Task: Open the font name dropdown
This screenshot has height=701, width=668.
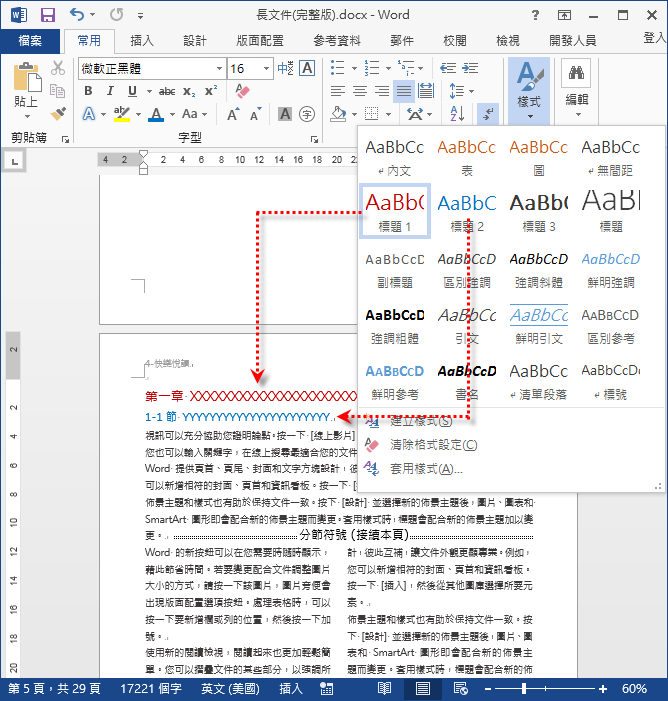Action: click(219, 68)
